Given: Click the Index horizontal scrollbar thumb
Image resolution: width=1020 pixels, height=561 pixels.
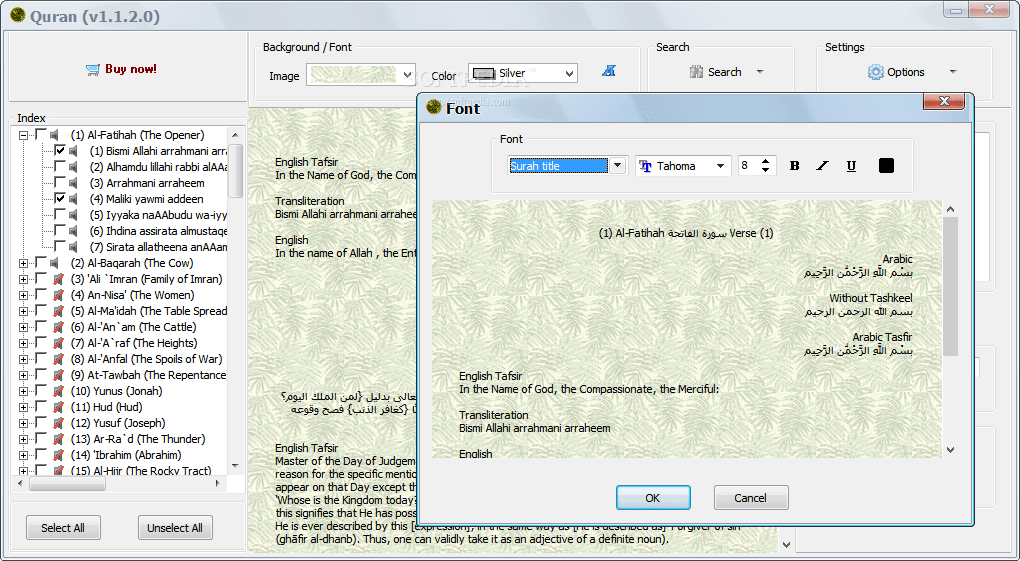Looking at the screenshot, I should (x=67, y=484).
